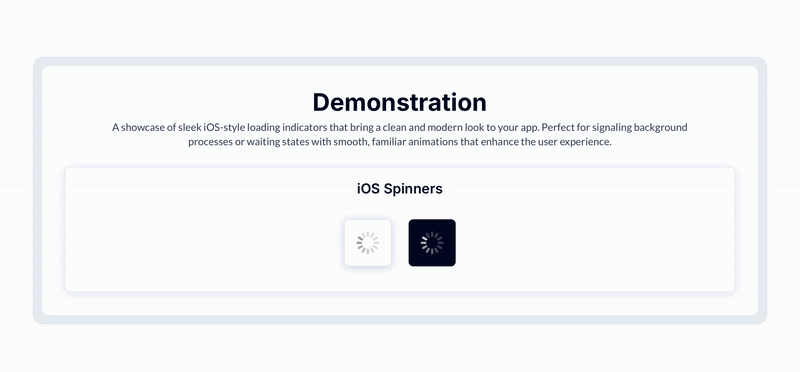The image size is (800, 372).
Task: Click the "iOS Spinners" section title
Action: [399, 189]
